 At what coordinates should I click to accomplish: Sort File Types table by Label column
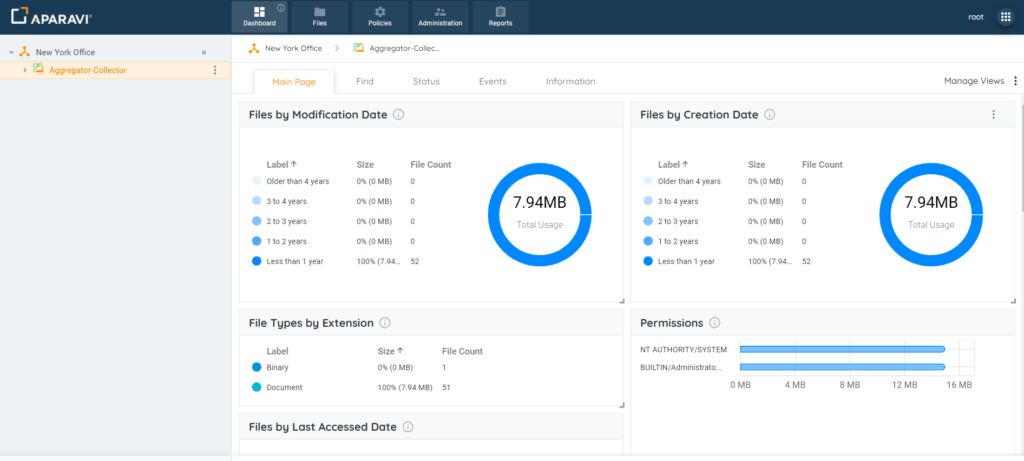click(277, 351)
